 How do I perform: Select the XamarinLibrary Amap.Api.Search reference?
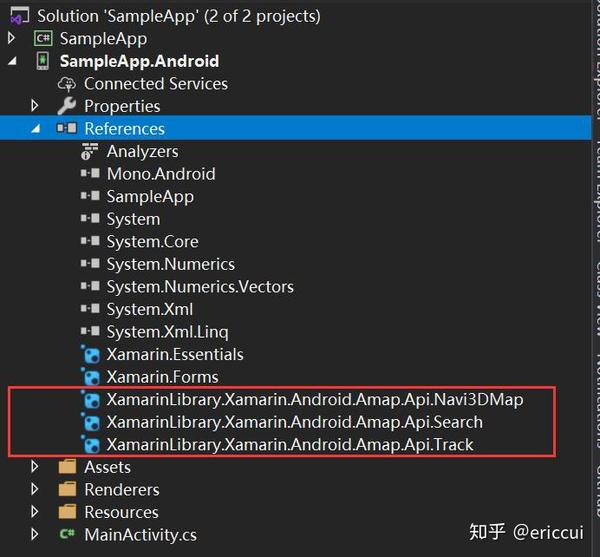pyautogui.click(x=295, y=422)
